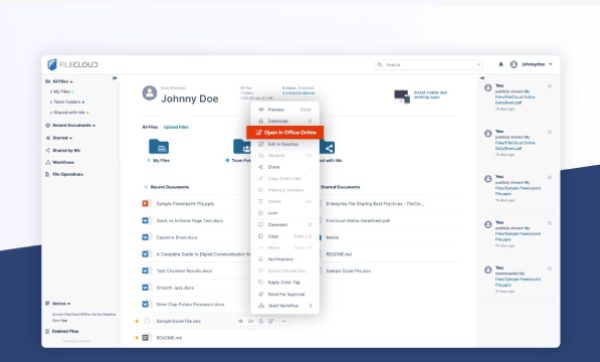
Task: Click the FileCloud logo
Action: coord(73,64)
